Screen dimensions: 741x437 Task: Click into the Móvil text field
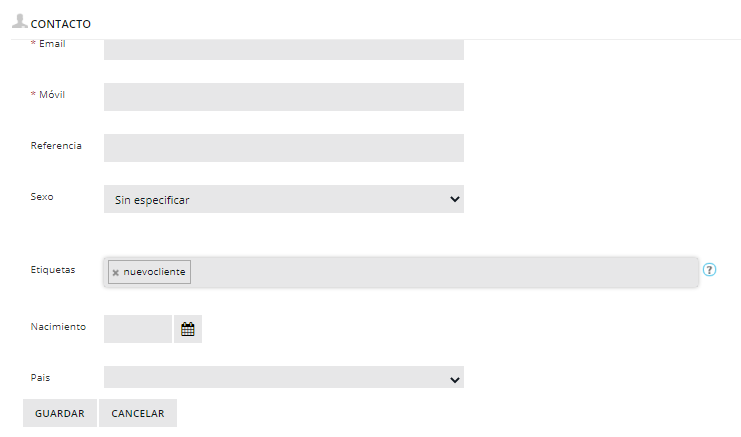[x=283, y=97]
